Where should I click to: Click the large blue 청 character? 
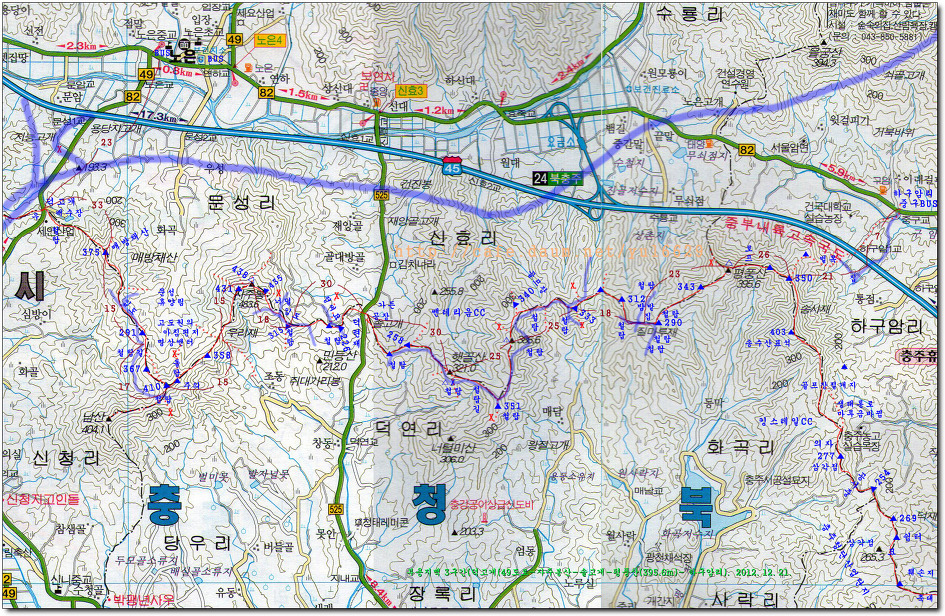429,503
